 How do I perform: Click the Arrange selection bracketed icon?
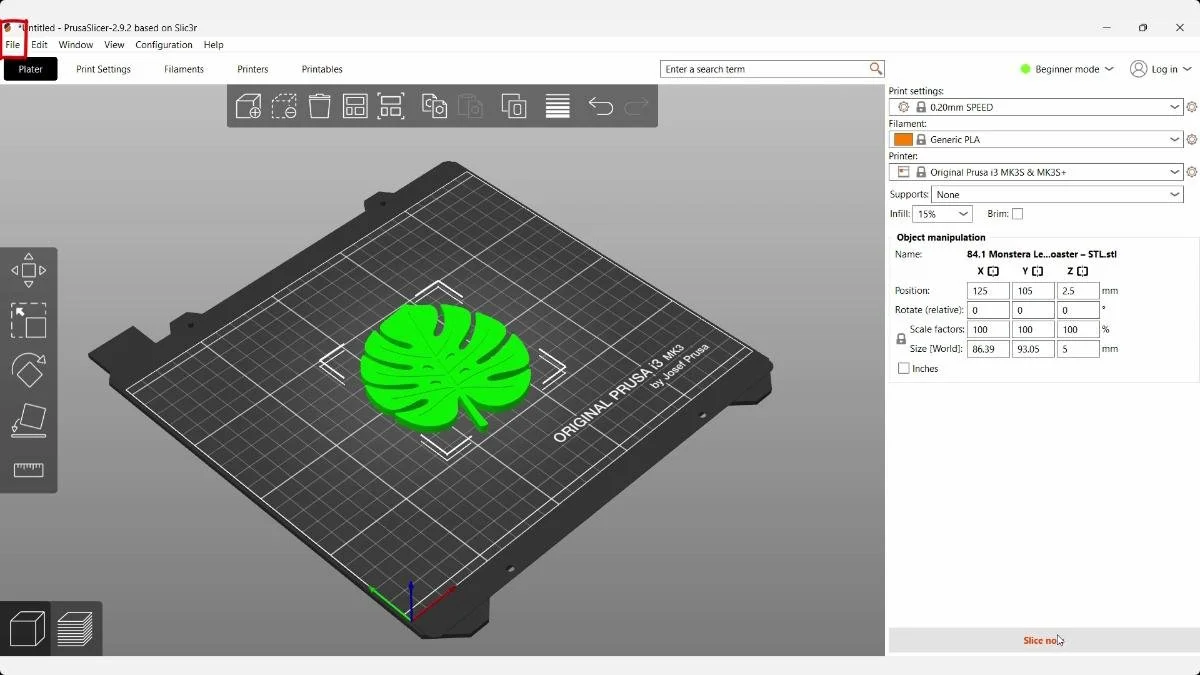(390, 106)
